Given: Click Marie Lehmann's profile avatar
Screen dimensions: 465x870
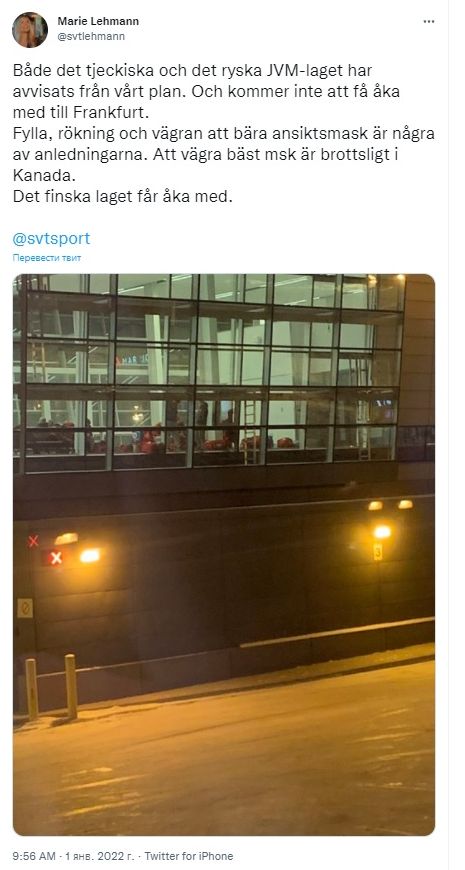Looking at the screenshot, I should click(30, 29).
